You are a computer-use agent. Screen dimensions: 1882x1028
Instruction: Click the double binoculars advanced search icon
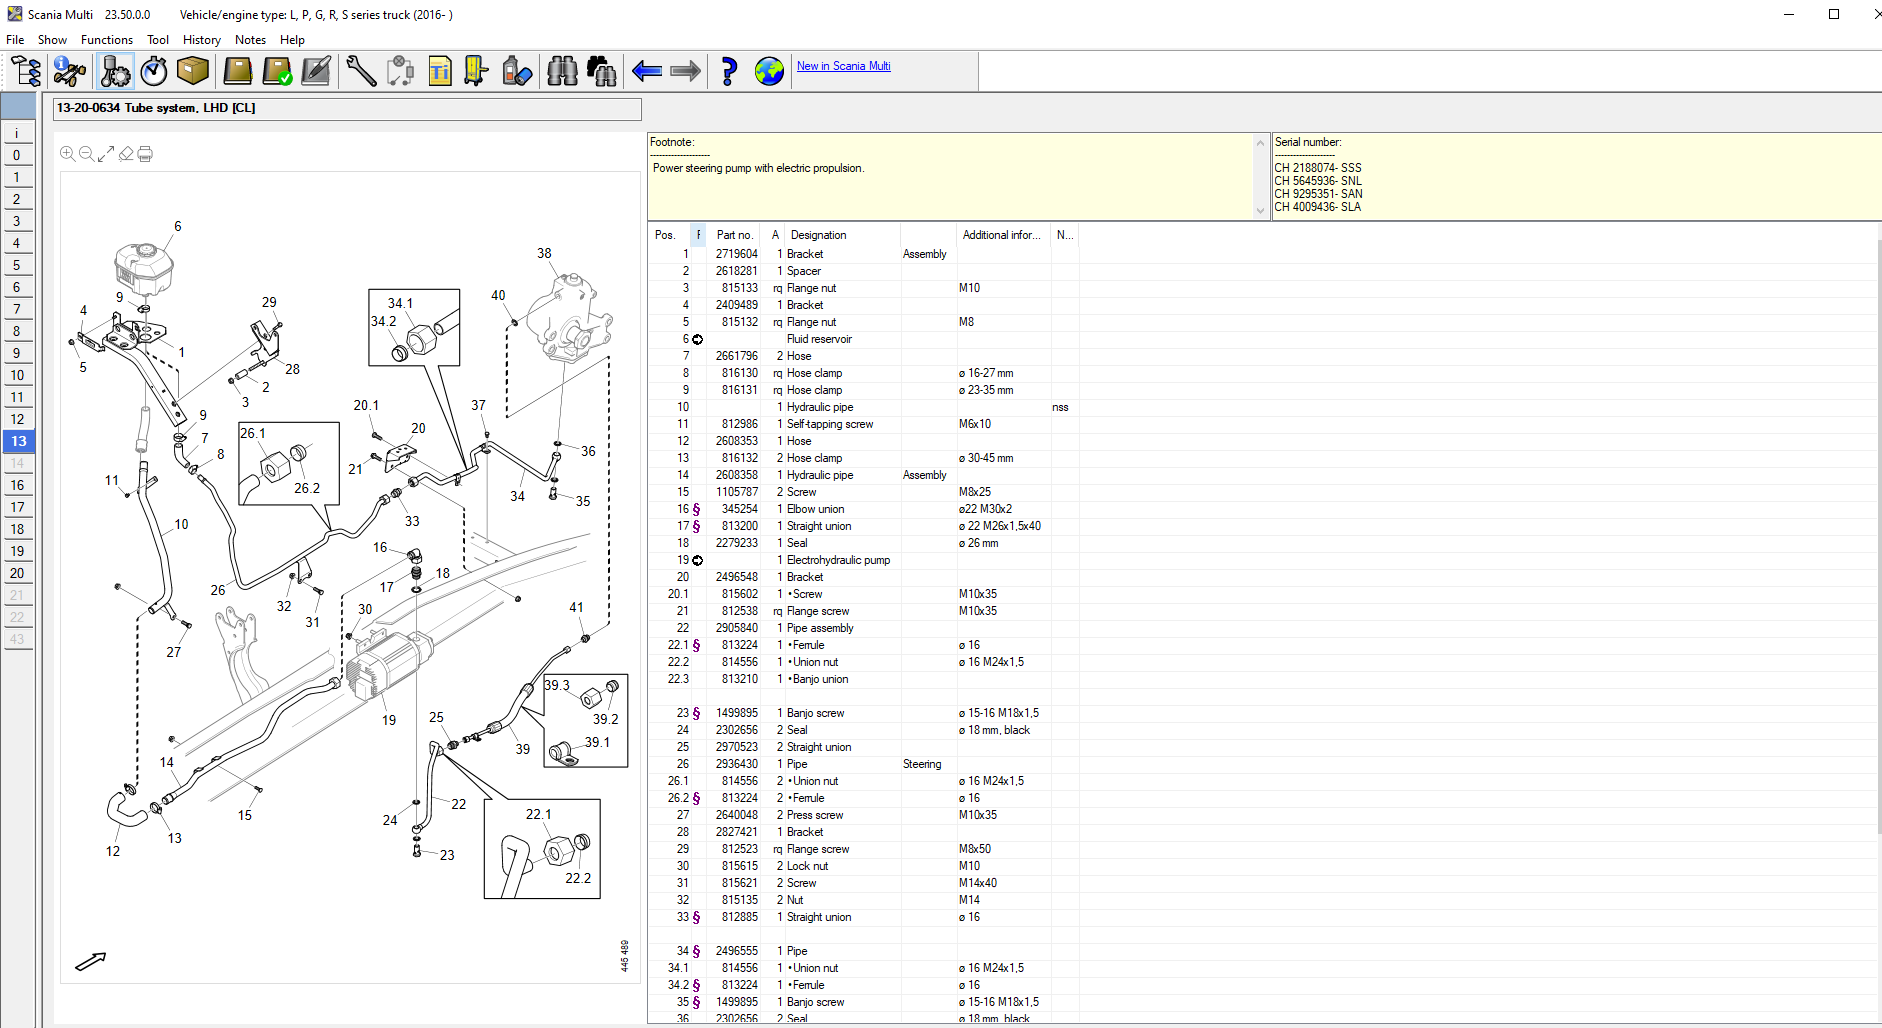pos(602,71)
